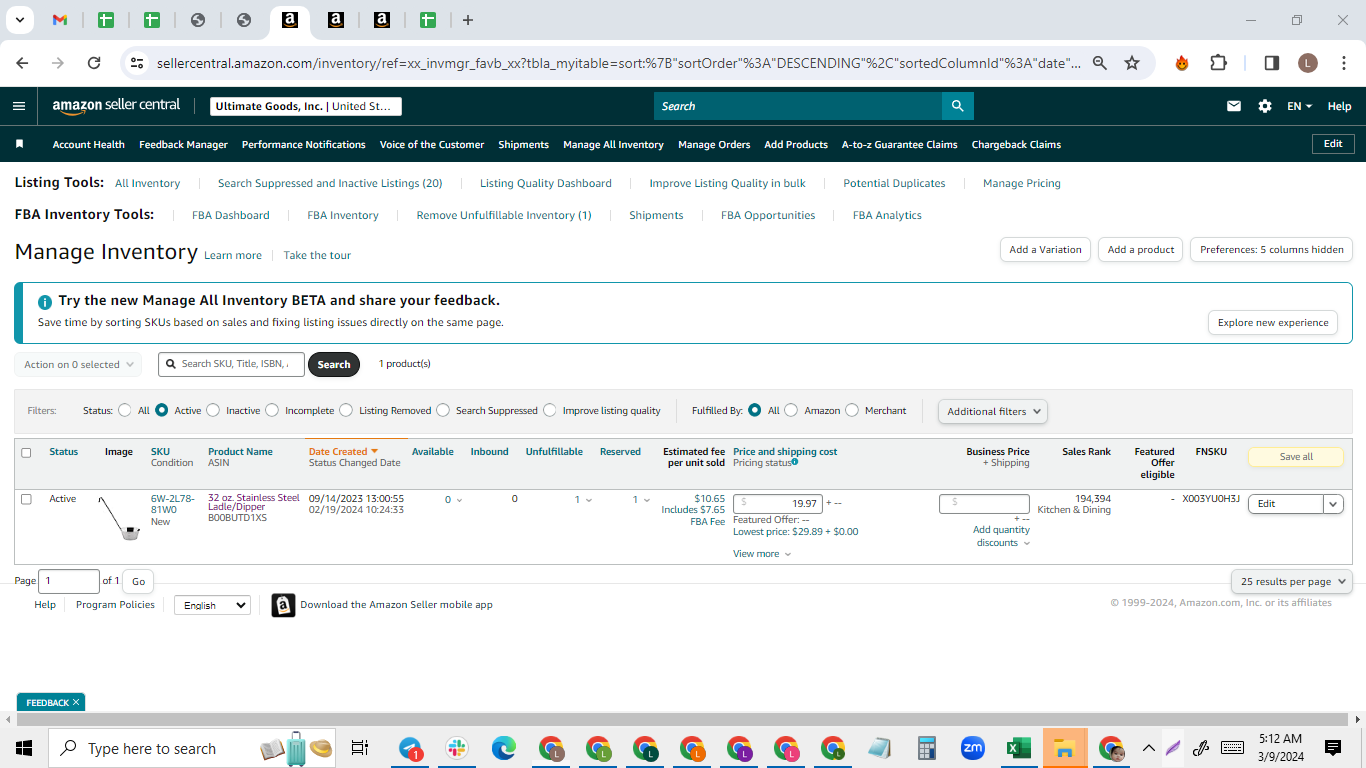This screenshot has height=768, width=1366.
Task: Expand Add quantity discounts
Action: (x=1001, y=536)
